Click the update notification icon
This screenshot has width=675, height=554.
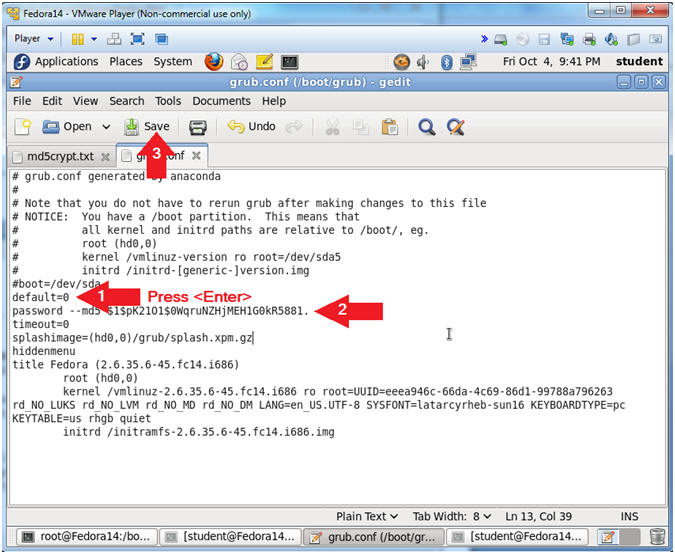[401, 62]
